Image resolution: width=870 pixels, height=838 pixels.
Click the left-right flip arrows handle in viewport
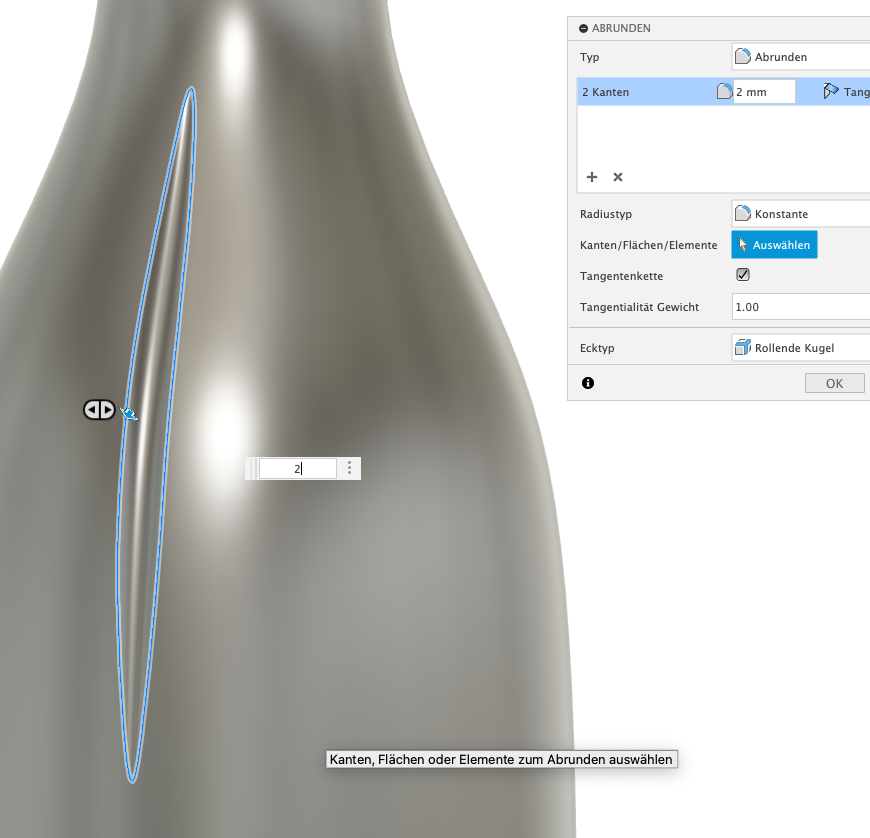pos(99,409)
